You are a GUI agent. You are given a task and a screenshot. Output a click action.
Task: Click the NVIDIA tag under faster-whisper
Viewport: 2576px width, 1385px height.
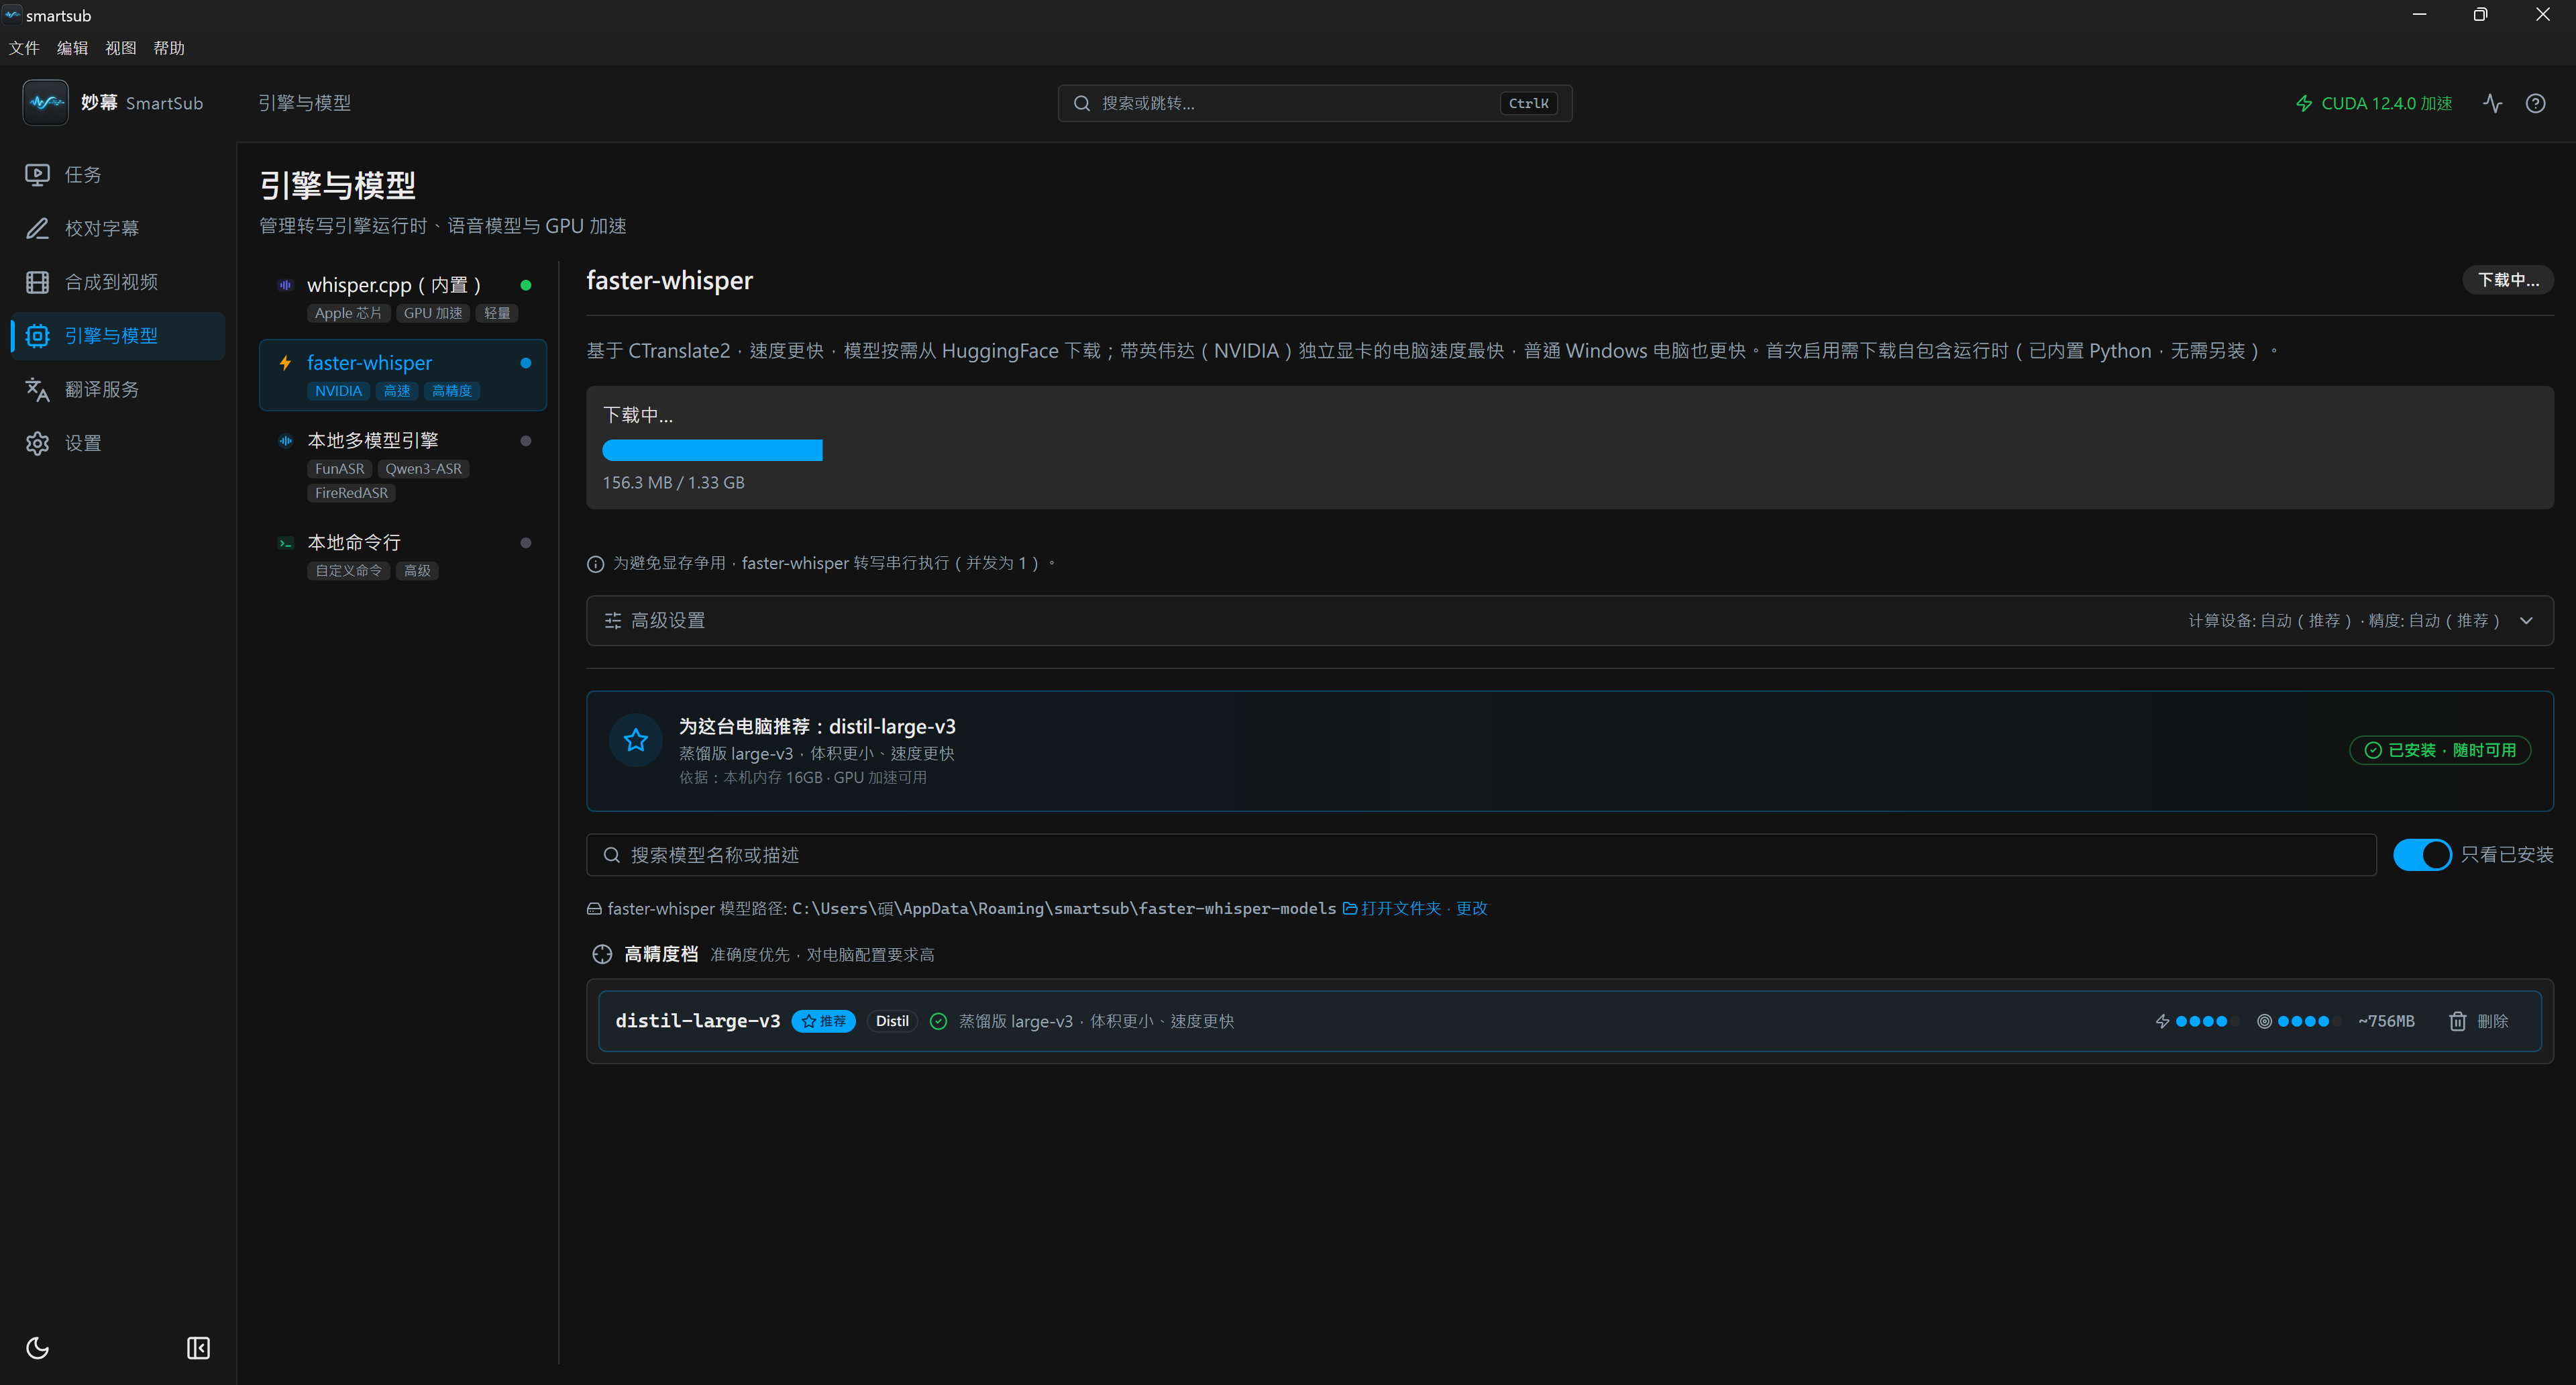[338, 391]
